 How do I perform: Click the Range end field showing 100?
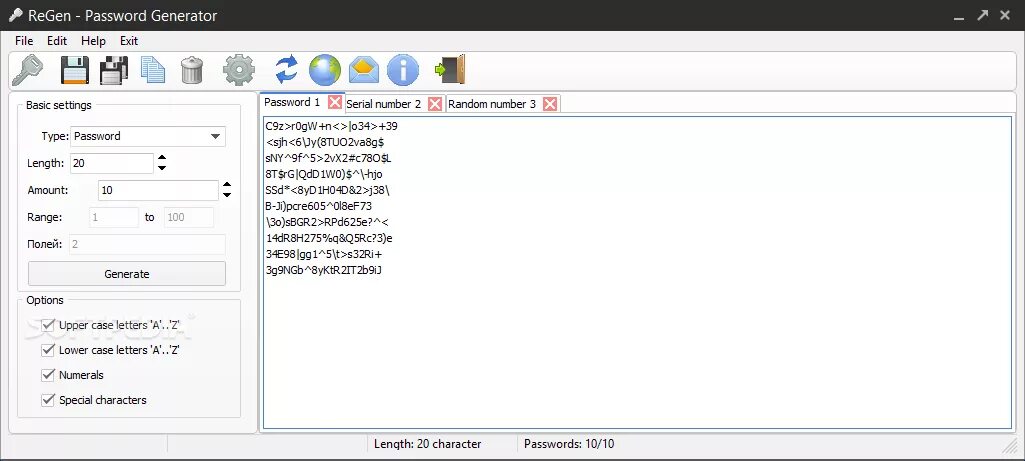point(189,217)
